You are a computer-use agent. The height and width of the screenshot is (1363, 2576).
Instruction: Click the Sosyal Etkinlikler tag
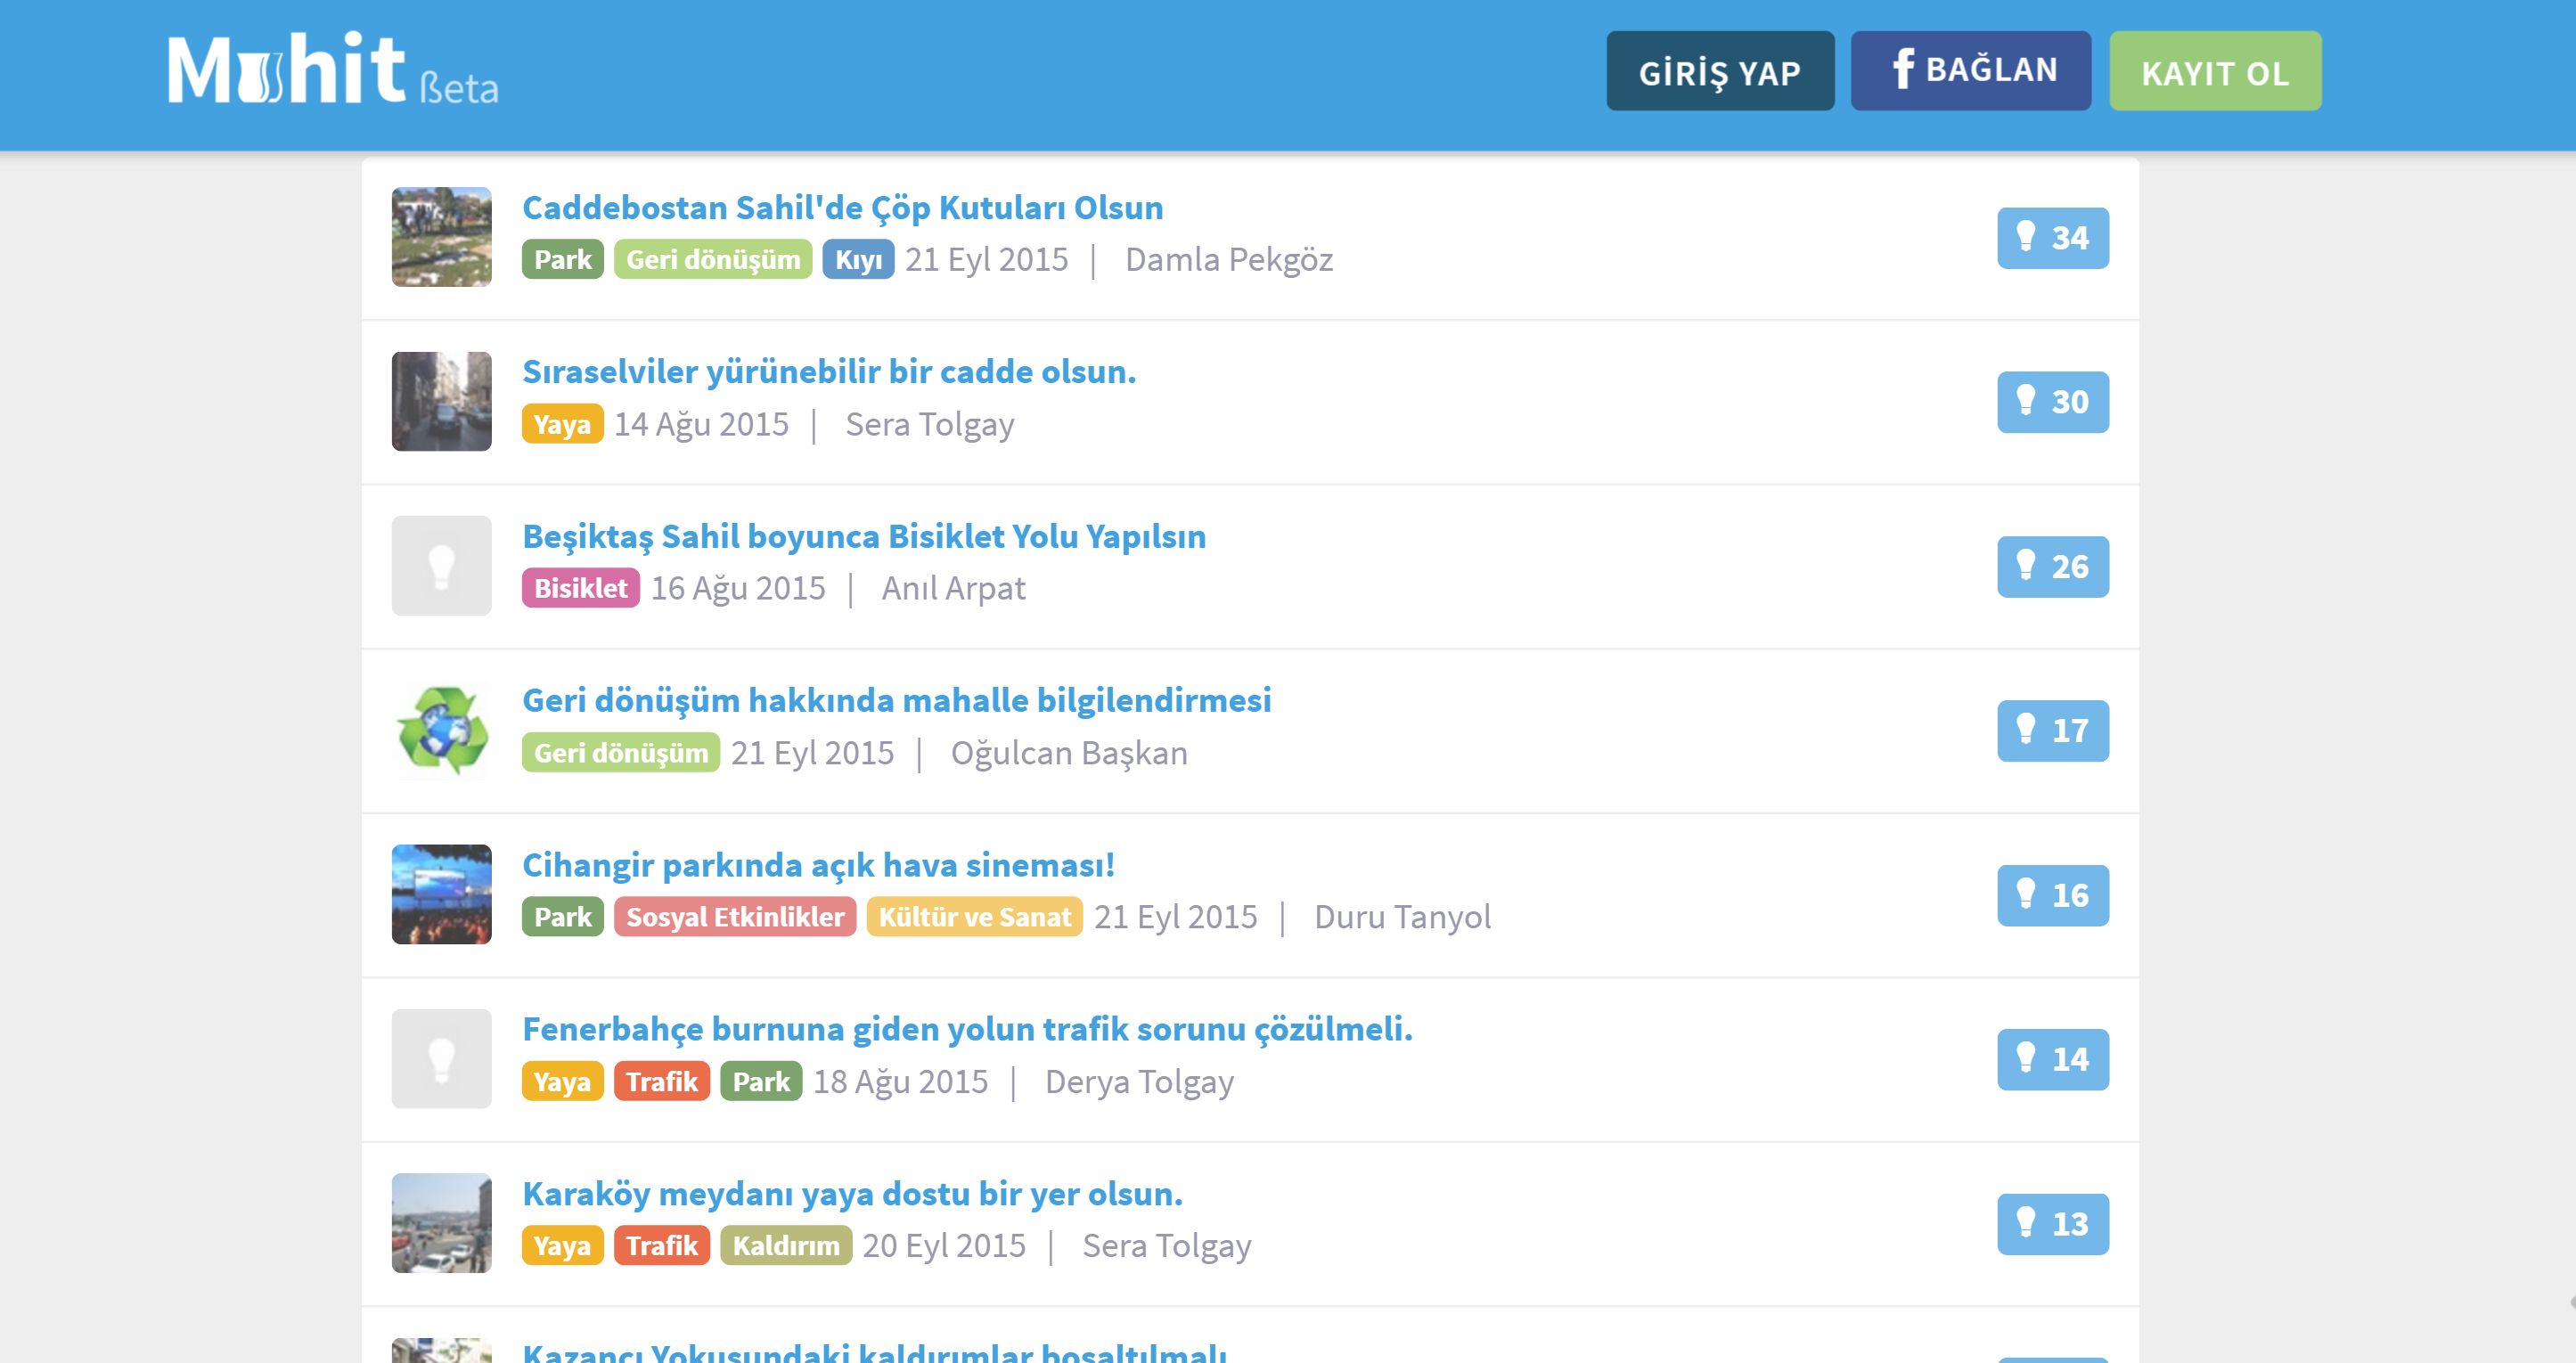pos(734,917)
